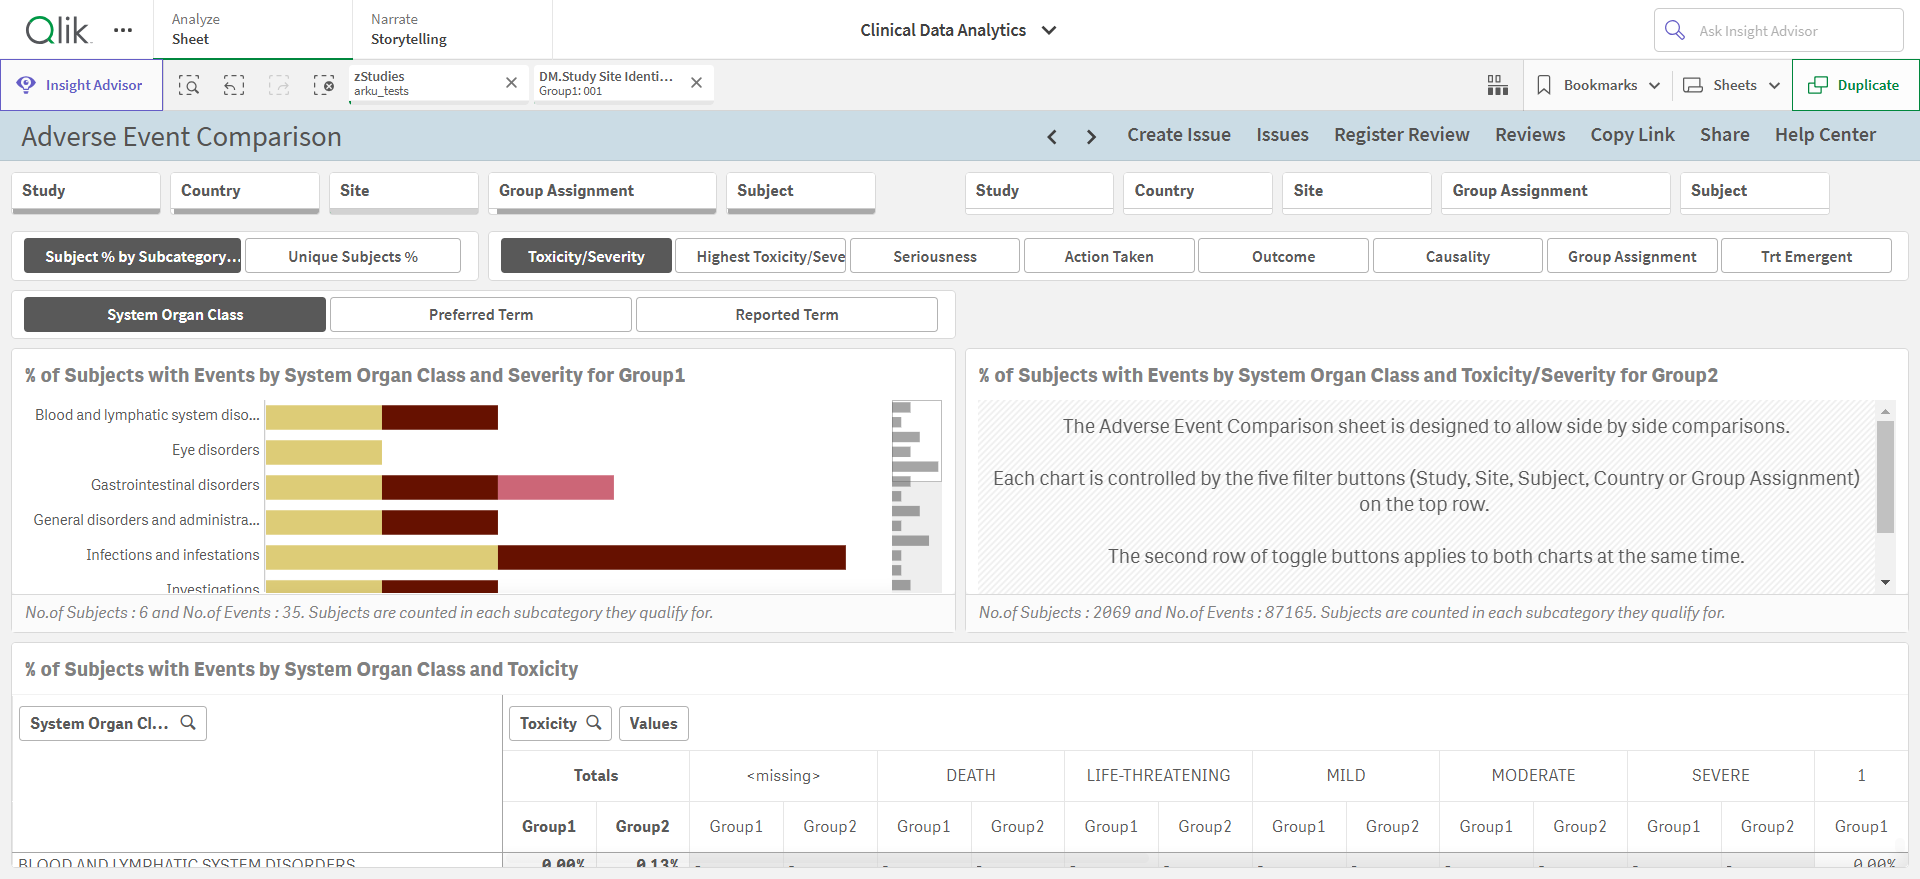Click the Group1 chart mini scrollbar
This screenshot has width=1920, height=879.
tap(916, 496)
